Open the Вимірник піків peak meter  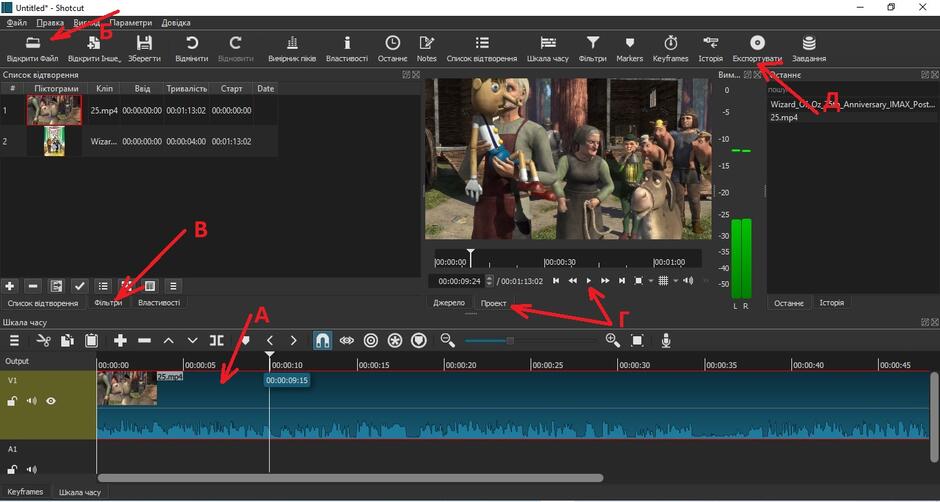(292, 49)
